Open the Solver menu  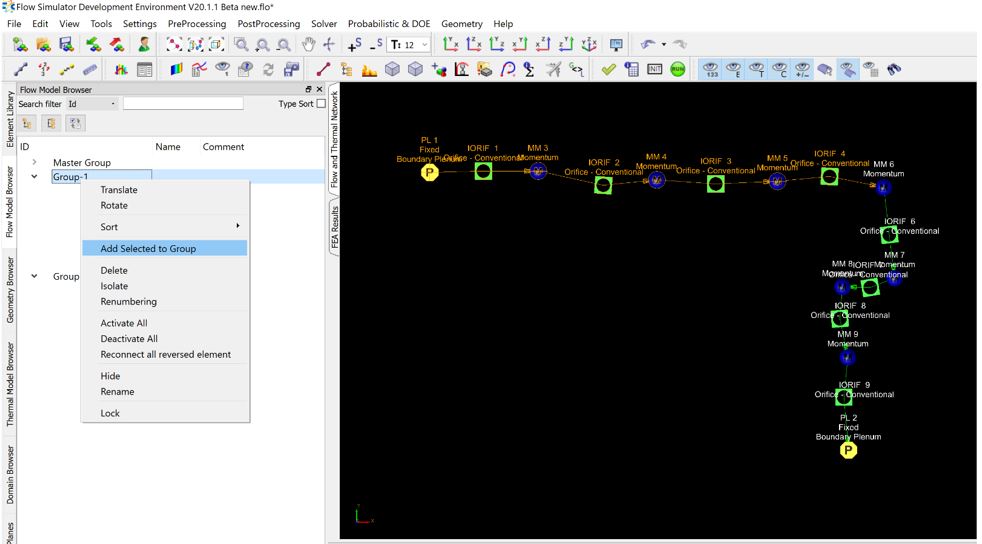tap(324, 23)
